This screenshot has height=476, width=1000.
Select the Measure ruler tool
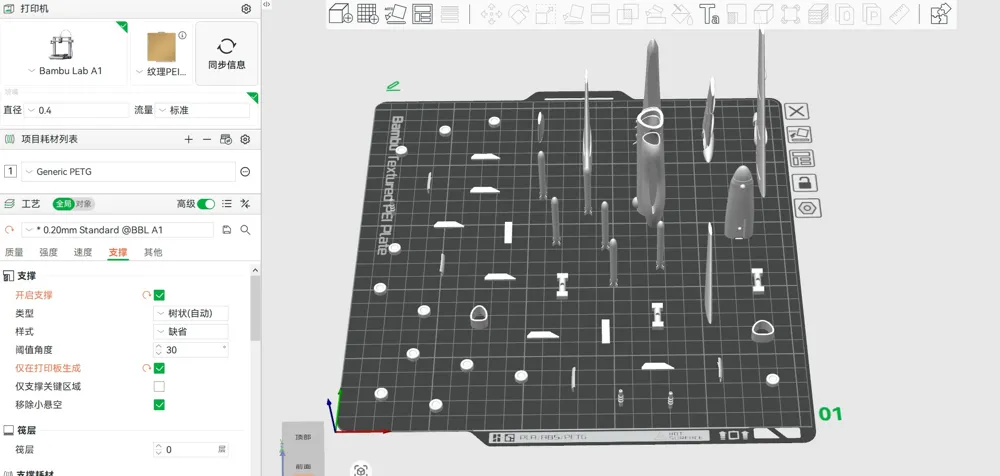click(x=899, y=14)
